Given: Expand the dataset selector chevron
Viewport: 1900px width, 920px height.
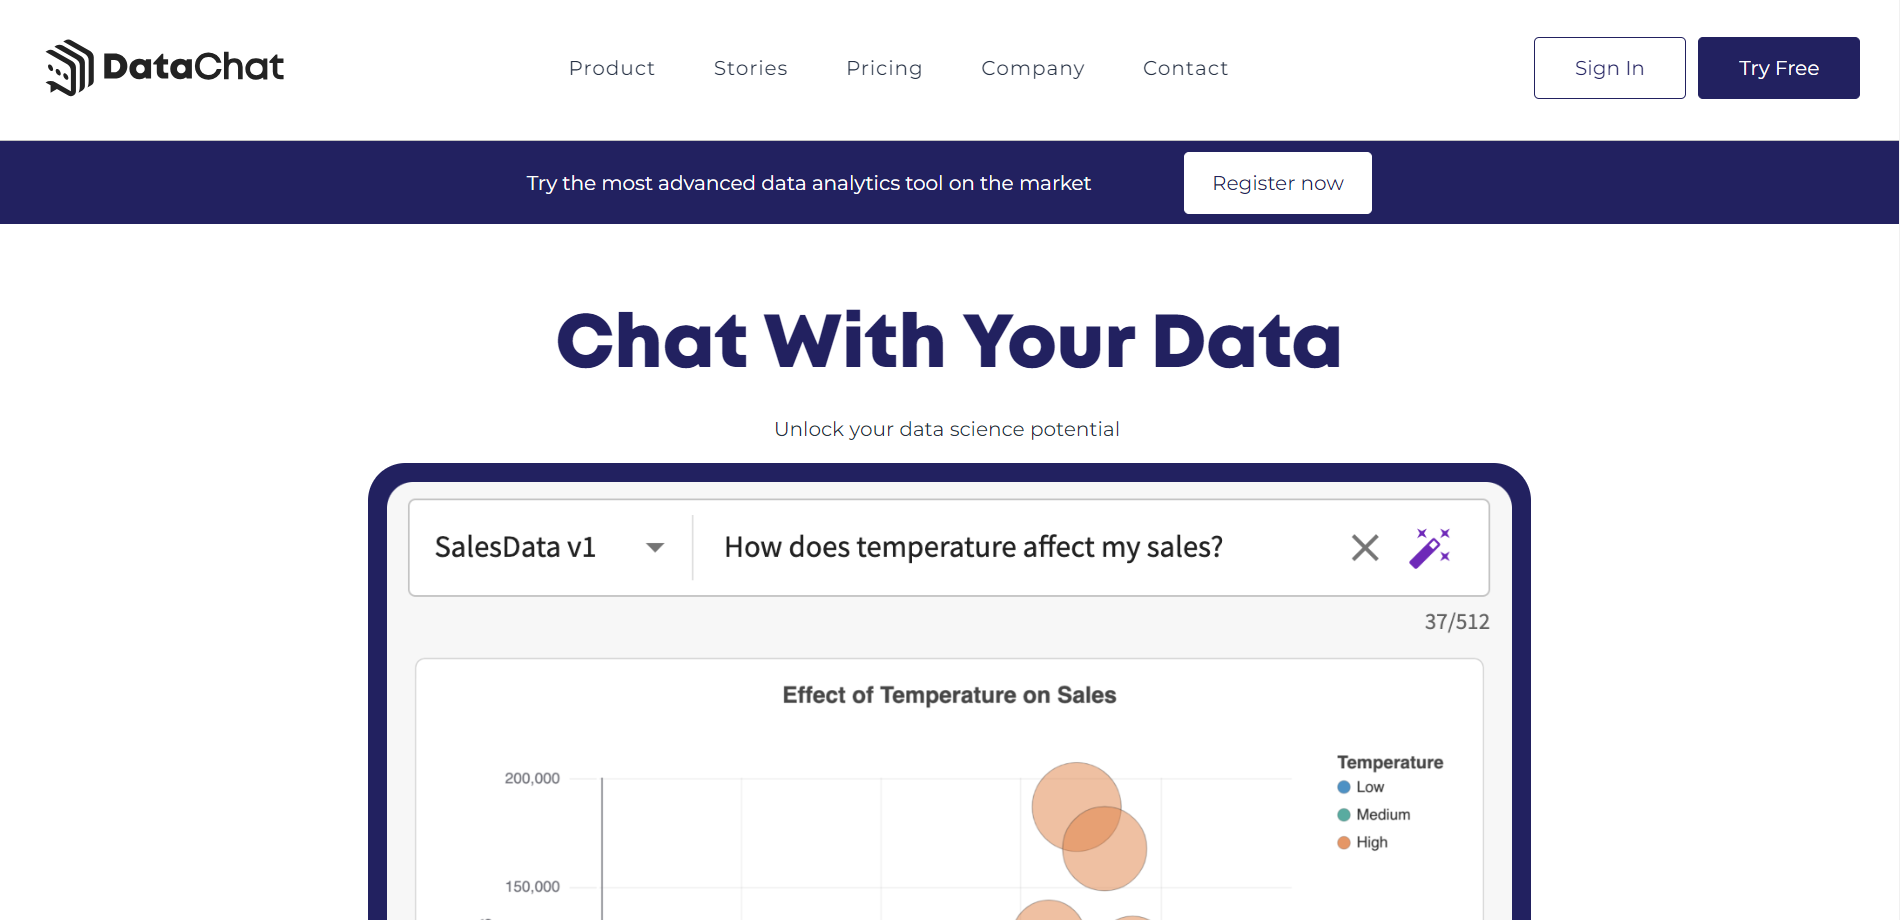Looking at the screenshot, I should pyautogui.click(x=655, y=548).
